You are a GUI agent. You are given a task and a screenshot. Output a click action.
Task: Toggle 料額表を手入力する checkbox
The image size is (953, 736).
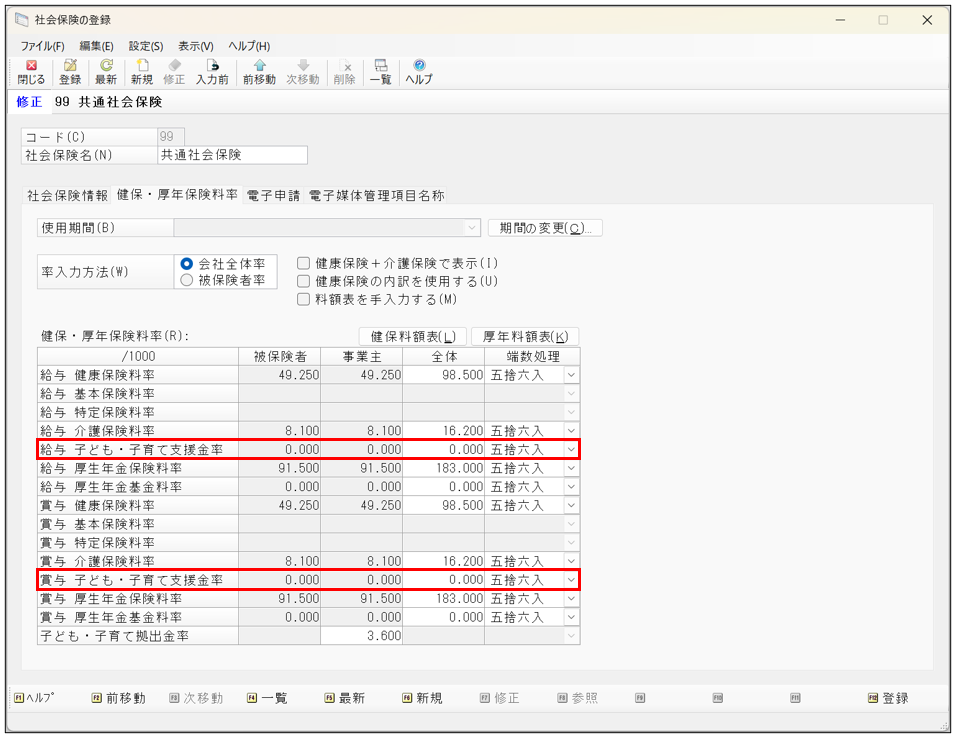(x=304, y=299)
